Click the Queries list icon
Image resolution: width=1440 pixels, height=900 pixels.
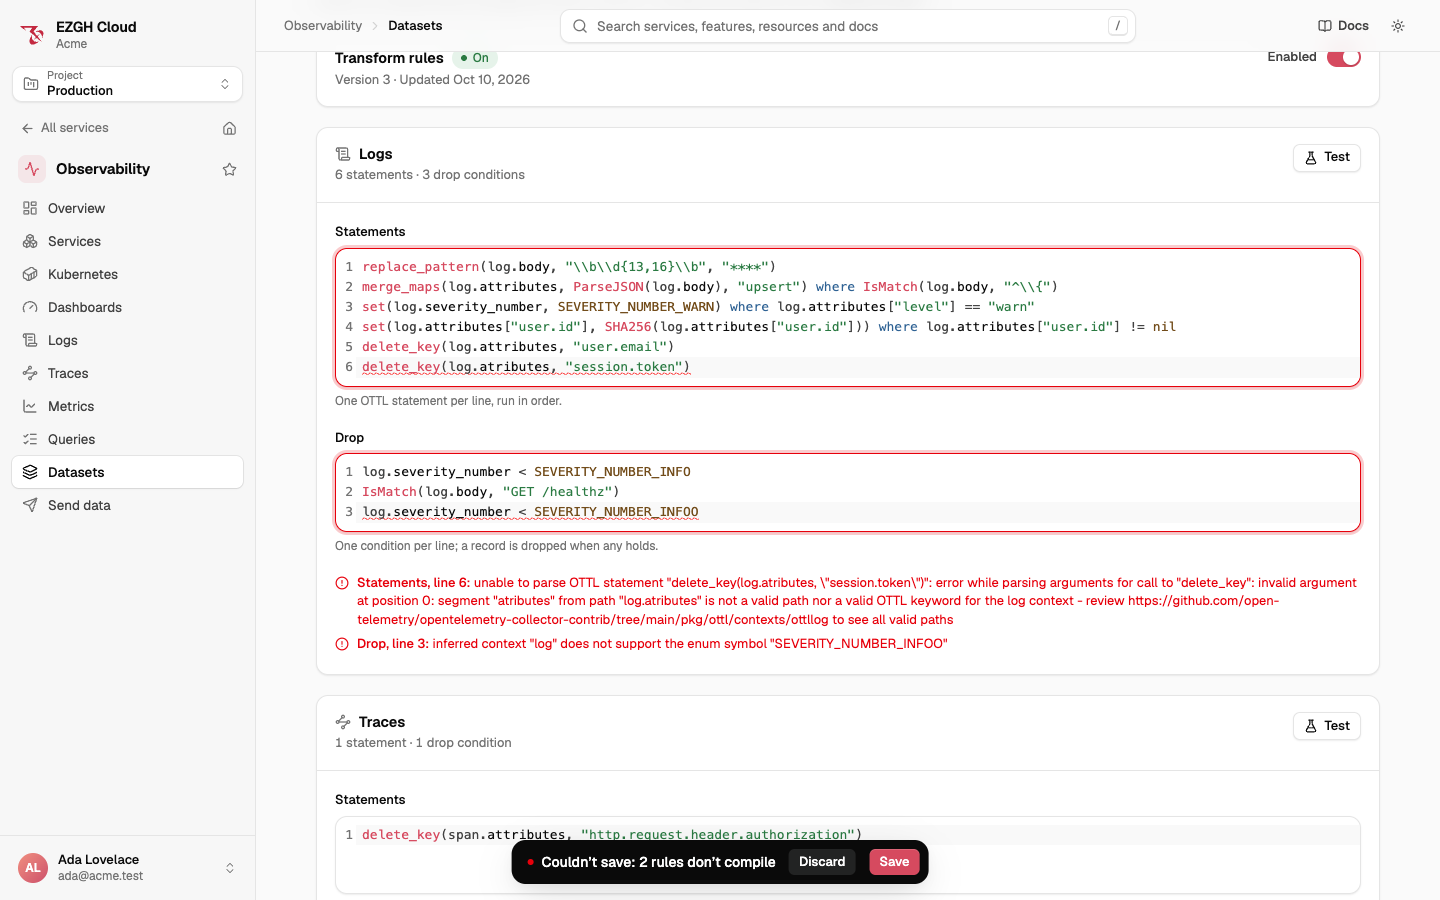click(x=30, y=439)
